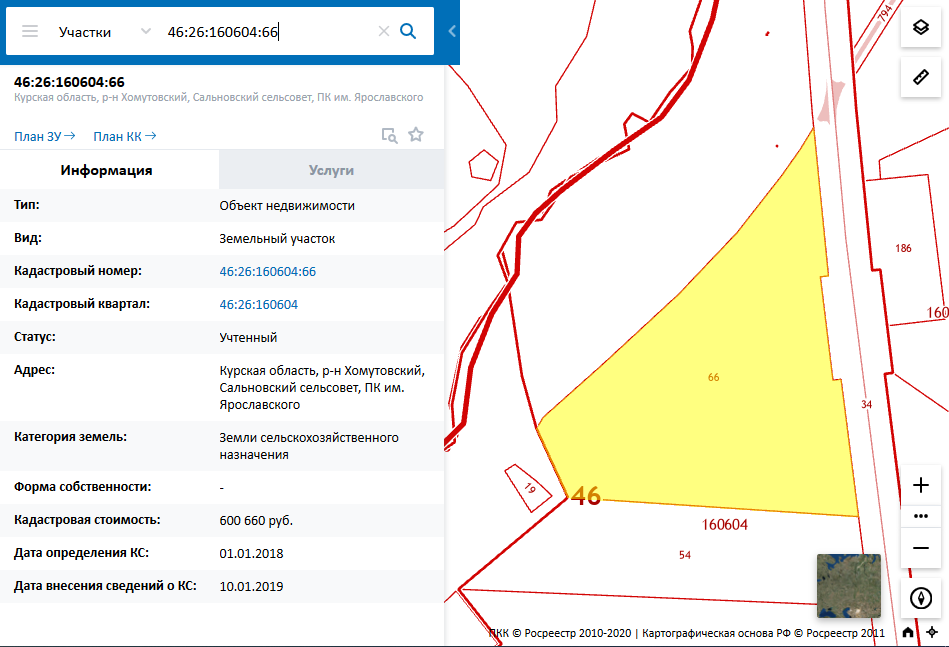Collapse the side panel with arrow
949x647 pixels.
pos(452,31)
